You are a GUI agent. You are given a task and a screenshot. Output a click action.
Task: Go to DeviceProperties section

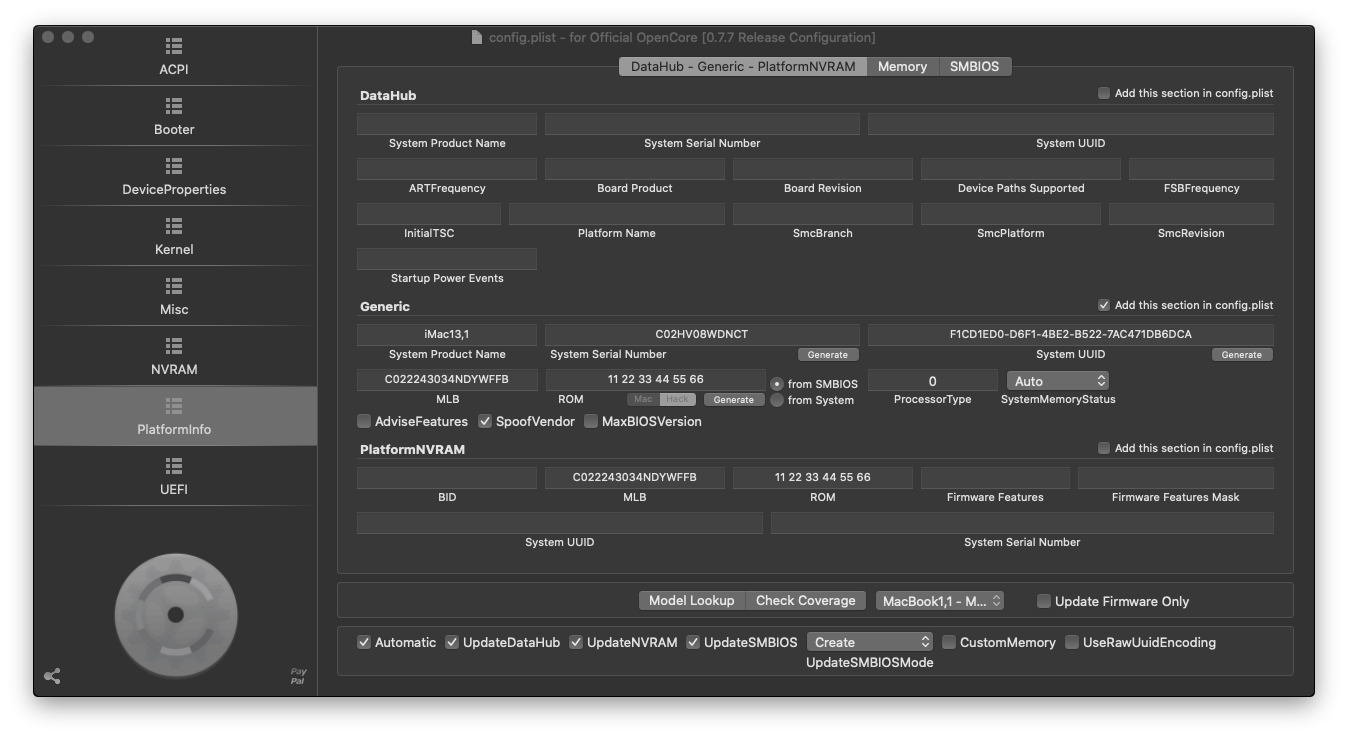(x=174, y=167)
